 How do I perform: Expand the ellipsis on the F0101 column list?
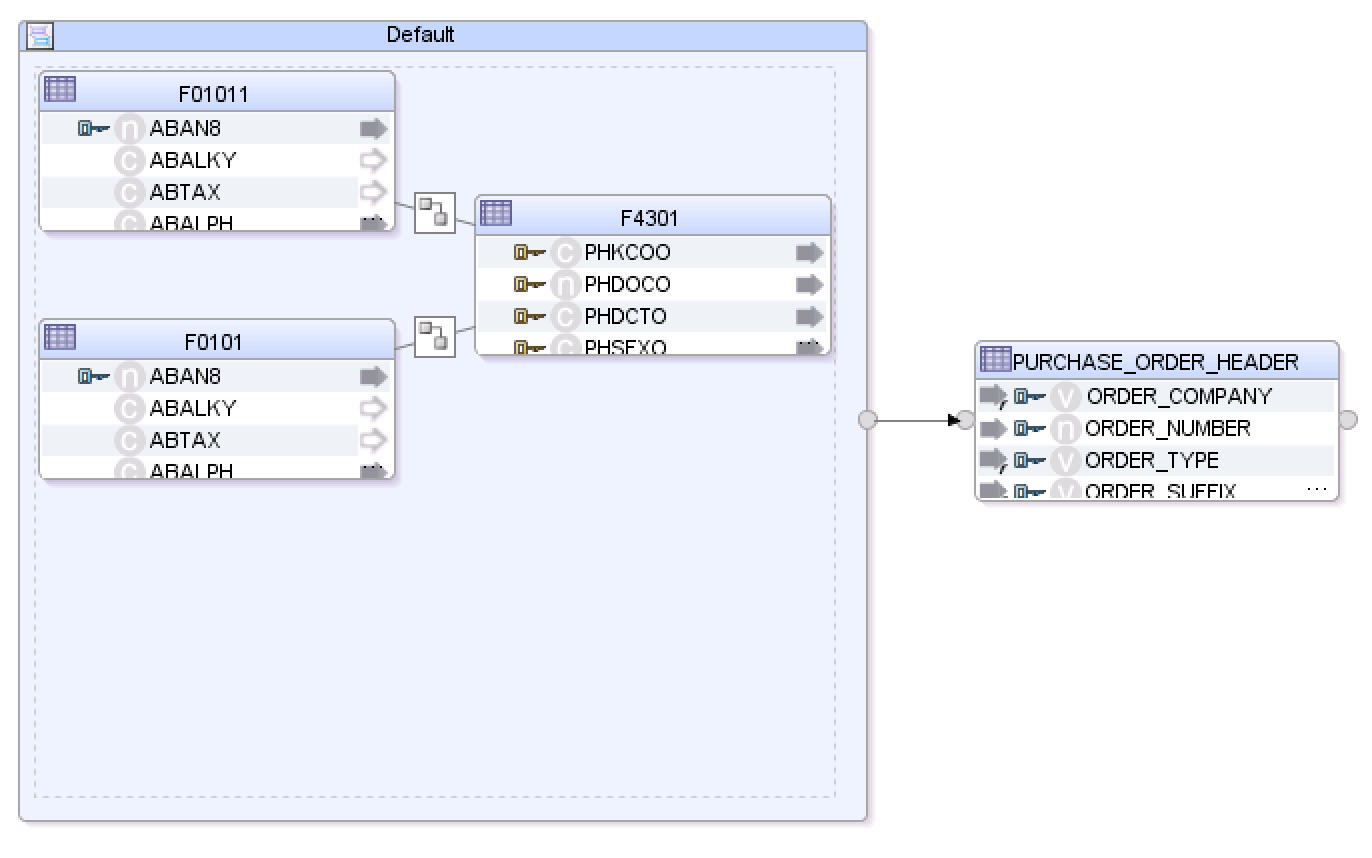(x=375, y=470)
